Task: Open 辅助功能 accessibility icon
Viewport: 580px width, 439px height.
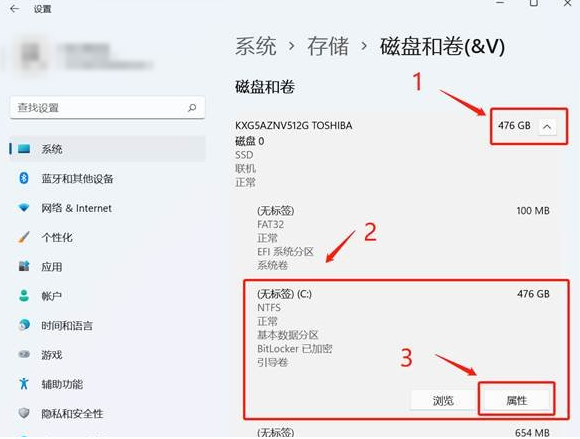Action: (x=24, y=384)
